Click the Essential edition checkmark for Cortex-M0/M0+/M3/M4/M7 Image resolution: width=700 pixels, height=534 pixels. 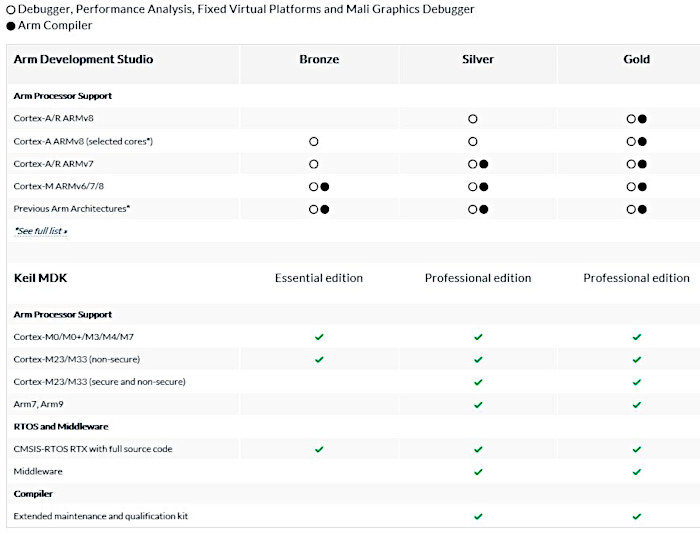tap(319, 337)
